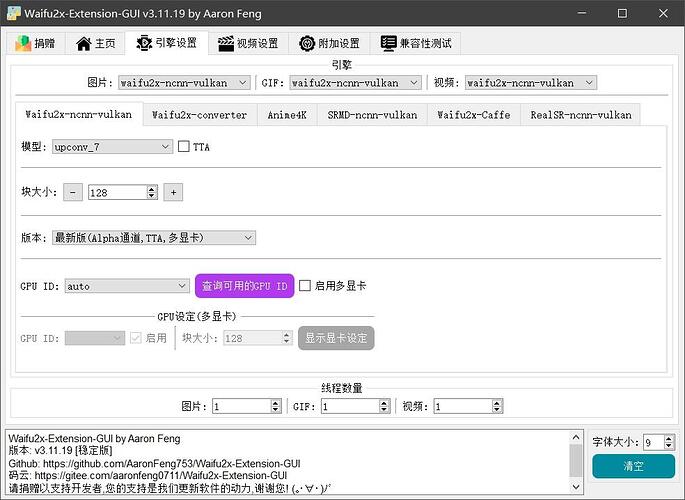Expand the GIF engine dropdown

click(x=355, y=83)
